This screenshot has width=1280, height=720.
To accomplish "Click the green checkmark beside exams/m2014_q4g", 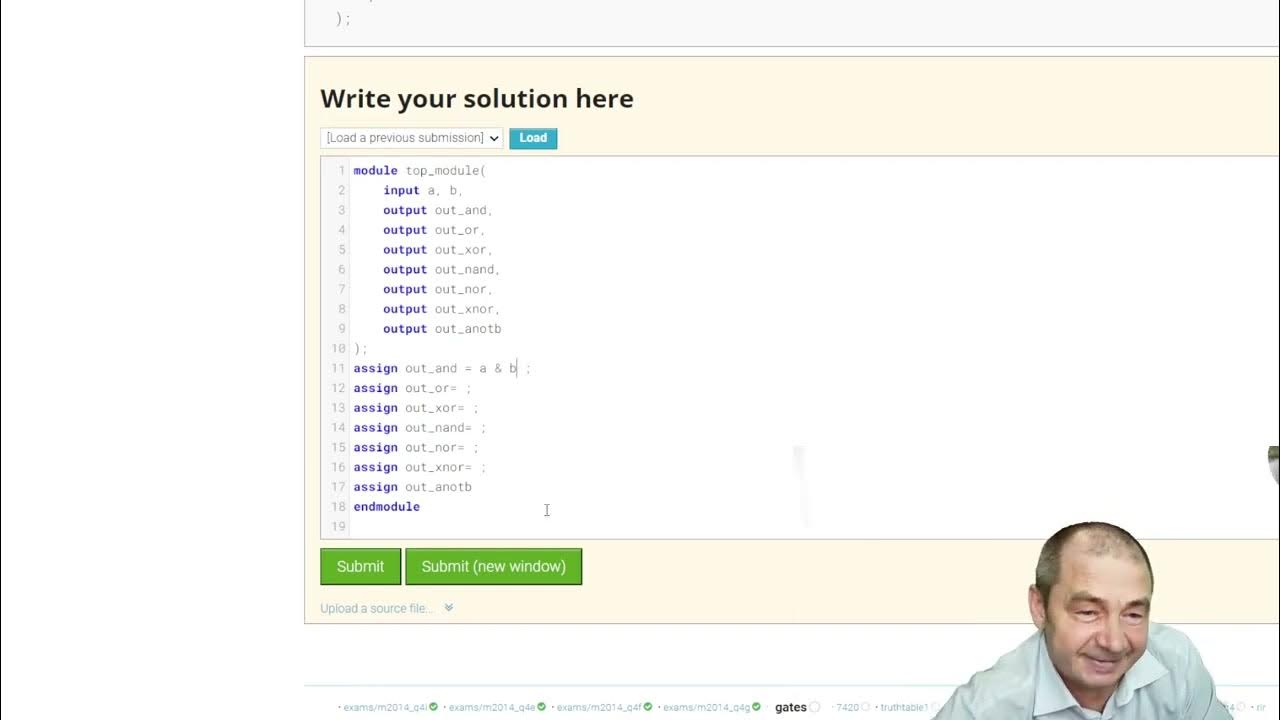I will click(757, 707).
